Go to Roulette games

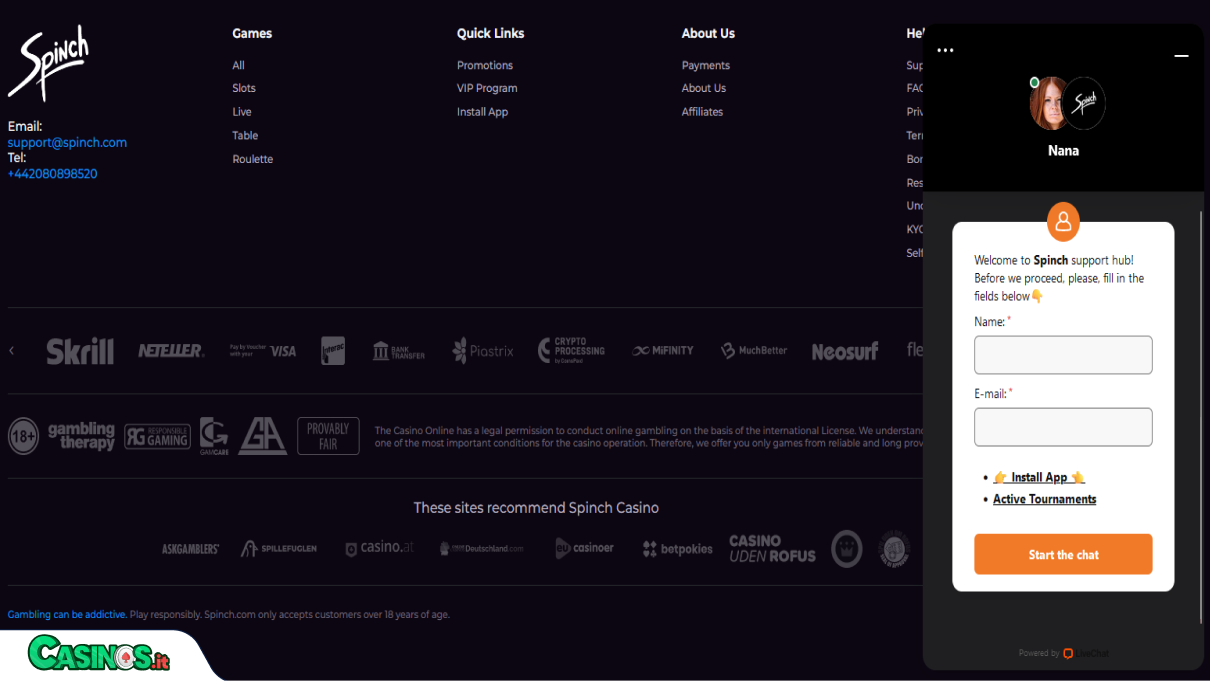[252, 159]
